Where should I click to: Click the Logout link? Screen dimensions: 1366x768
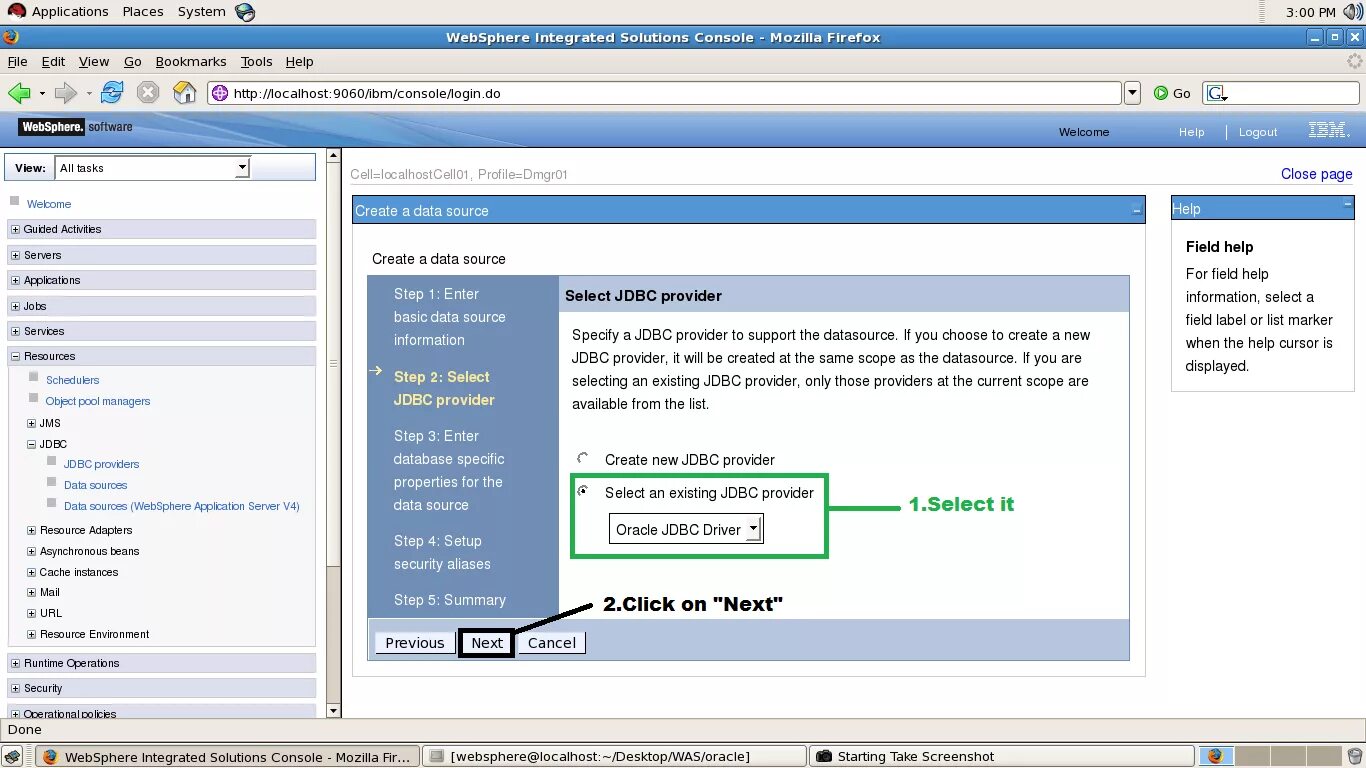pyautogui.click(x=1258, y=132)
